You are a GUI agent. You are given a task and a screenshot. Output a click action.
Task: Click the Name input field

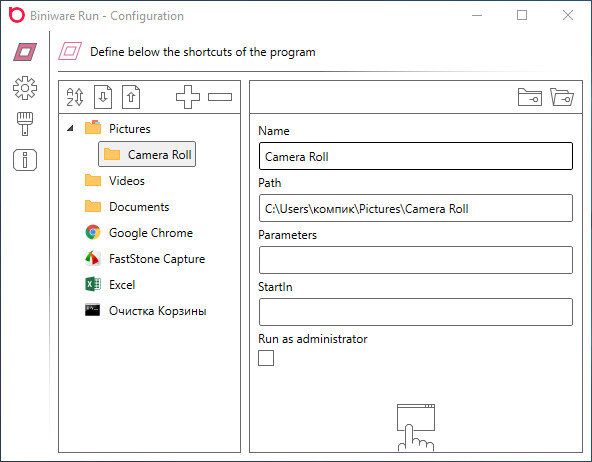[416, 156]
